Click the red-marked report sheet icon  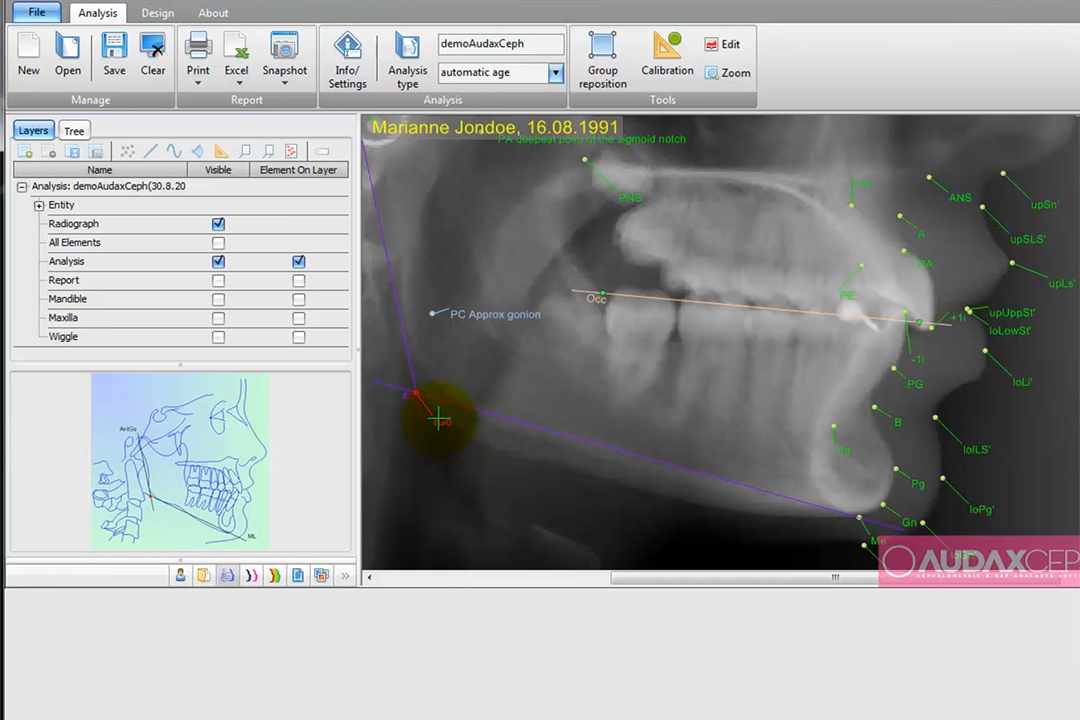[291, 151]
